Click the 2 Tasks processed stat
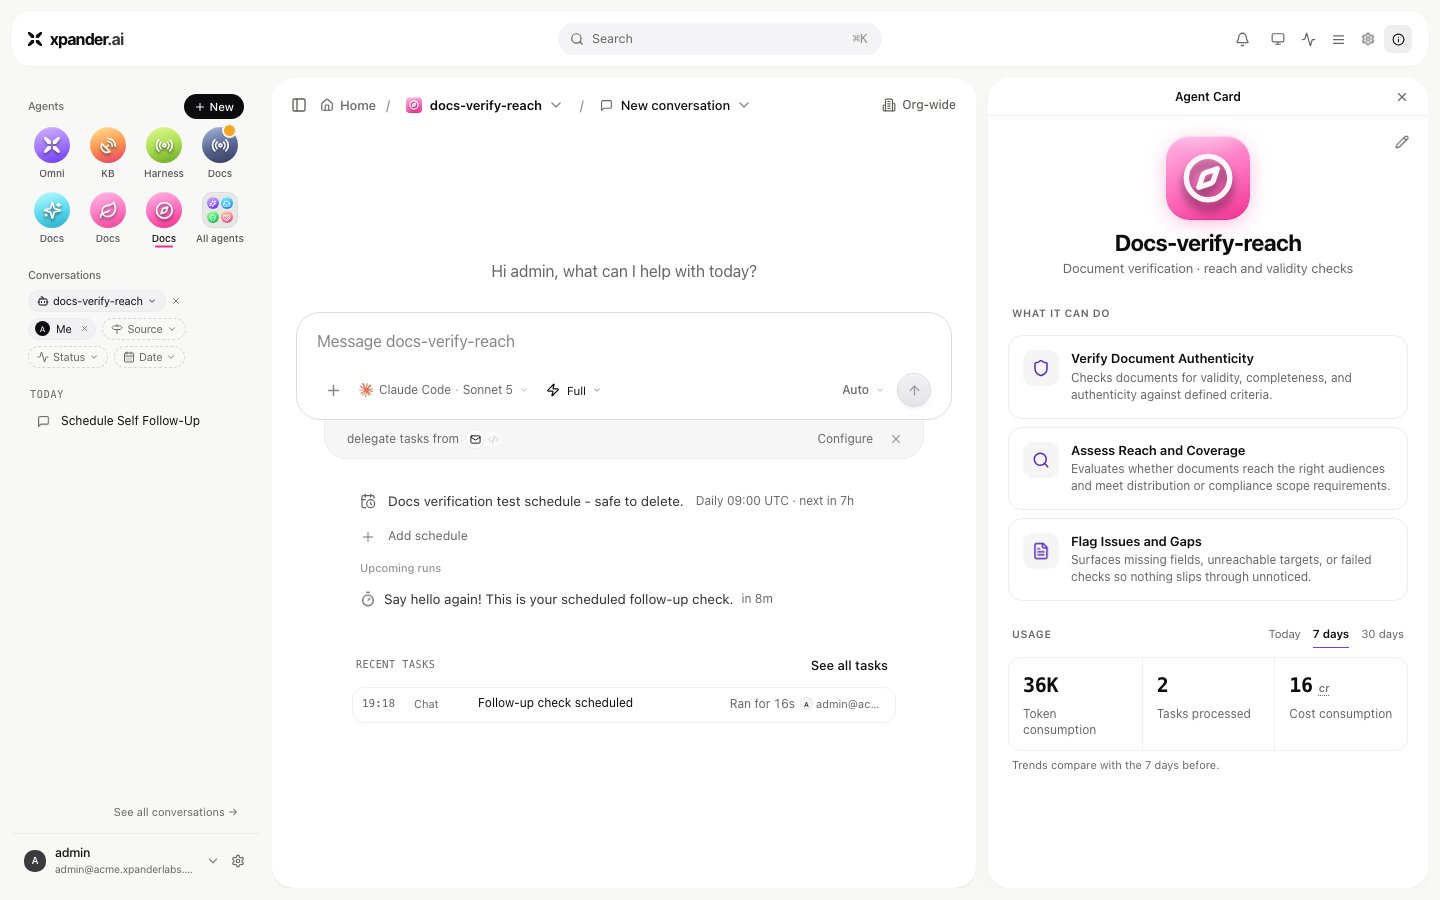Screen dimensions: 1440x900 pos(1208,704)
